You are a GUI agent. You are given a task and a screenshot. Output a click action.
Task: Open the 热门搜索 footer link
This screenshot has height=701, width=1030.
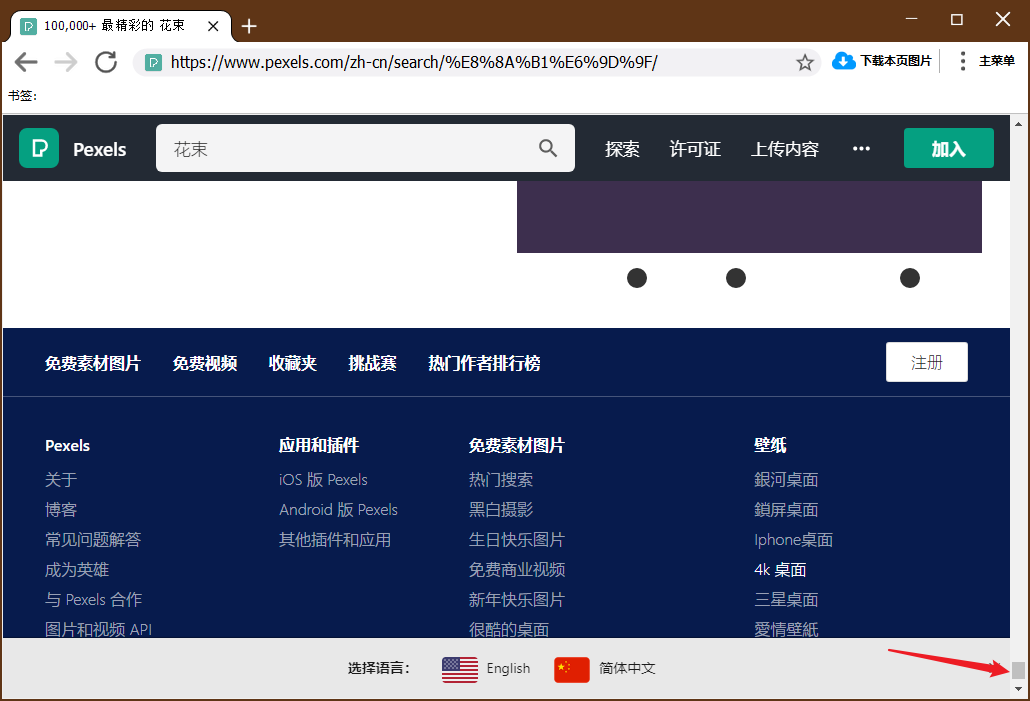[x=501, y=480]
